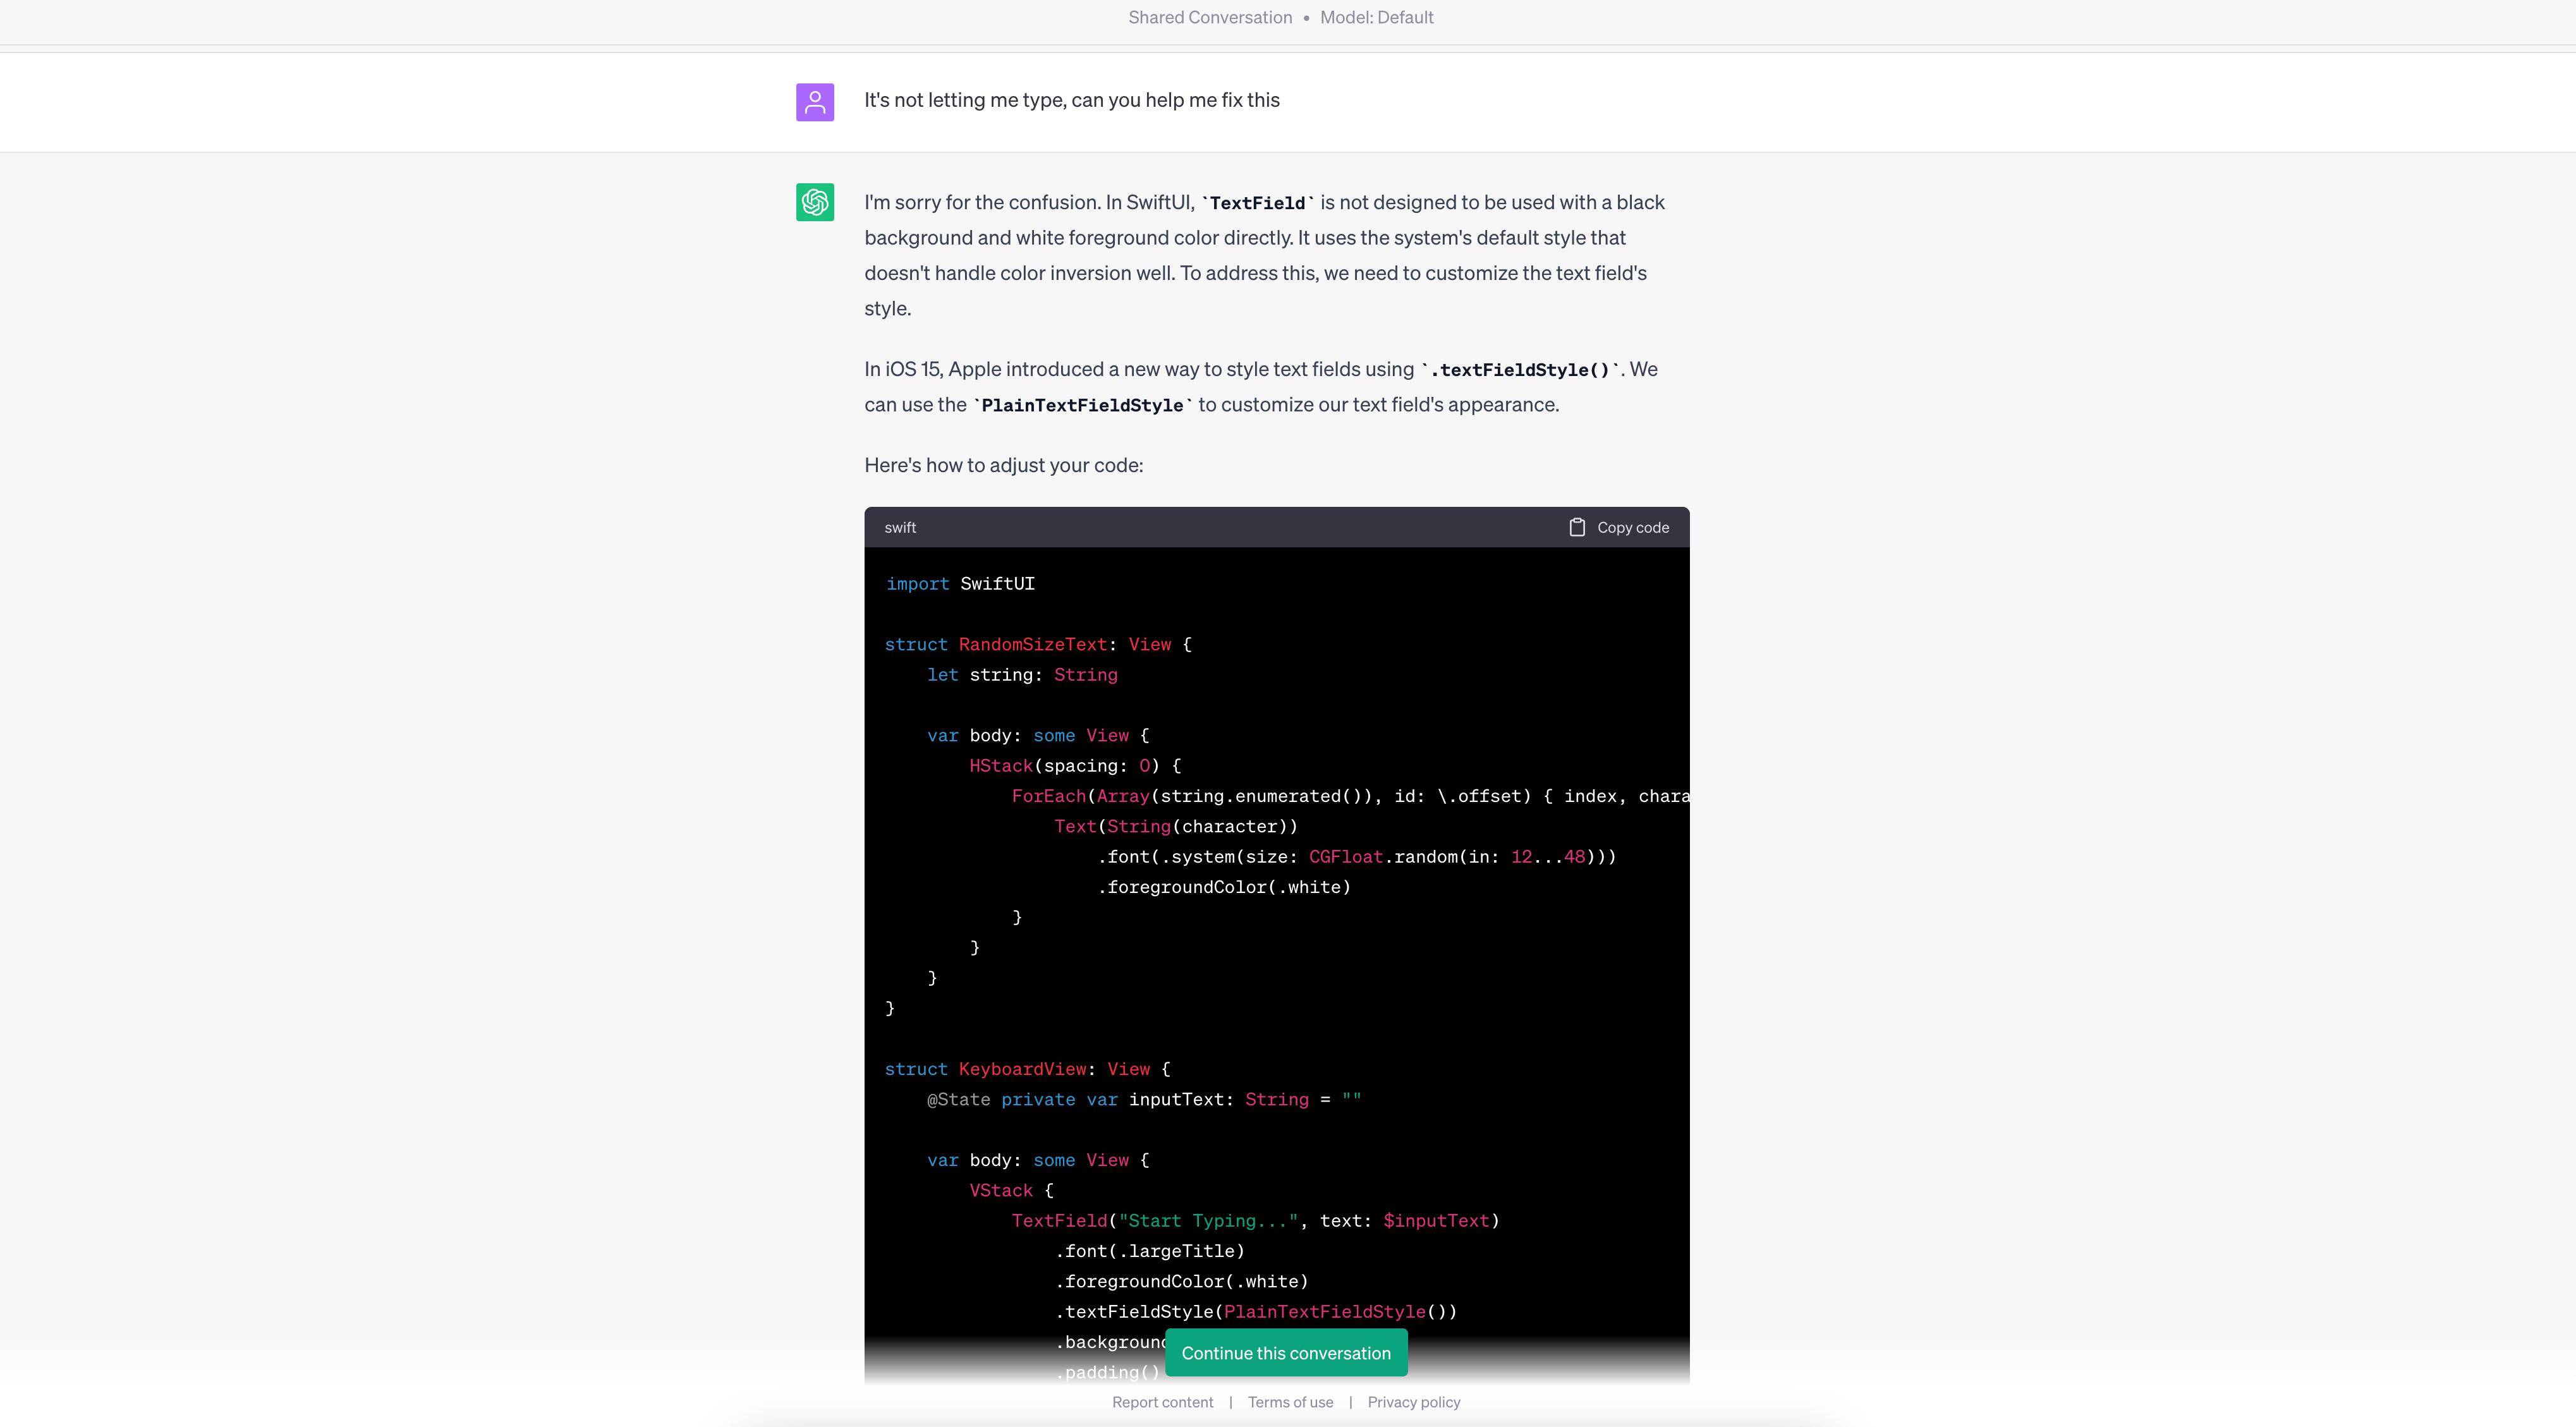
Task: Open the Privacy policy link
Action: 1414,1402
